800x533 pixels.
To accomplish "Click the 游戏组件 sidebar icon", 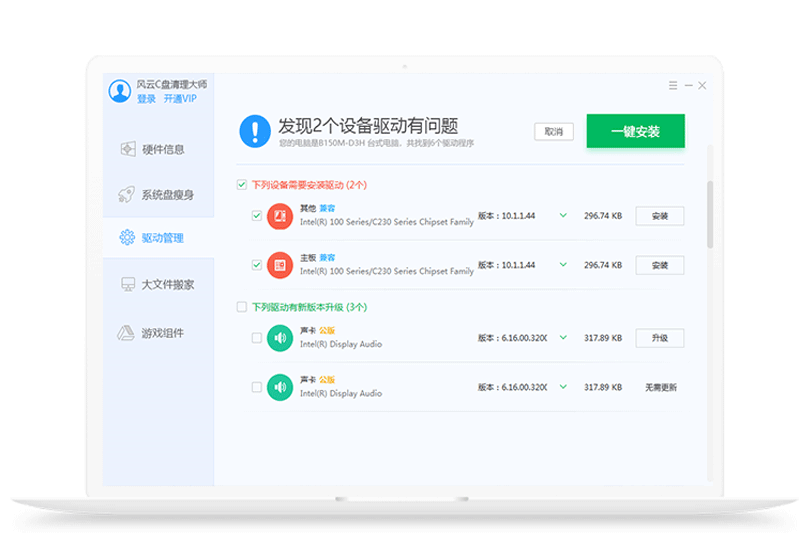I will 127,333.
